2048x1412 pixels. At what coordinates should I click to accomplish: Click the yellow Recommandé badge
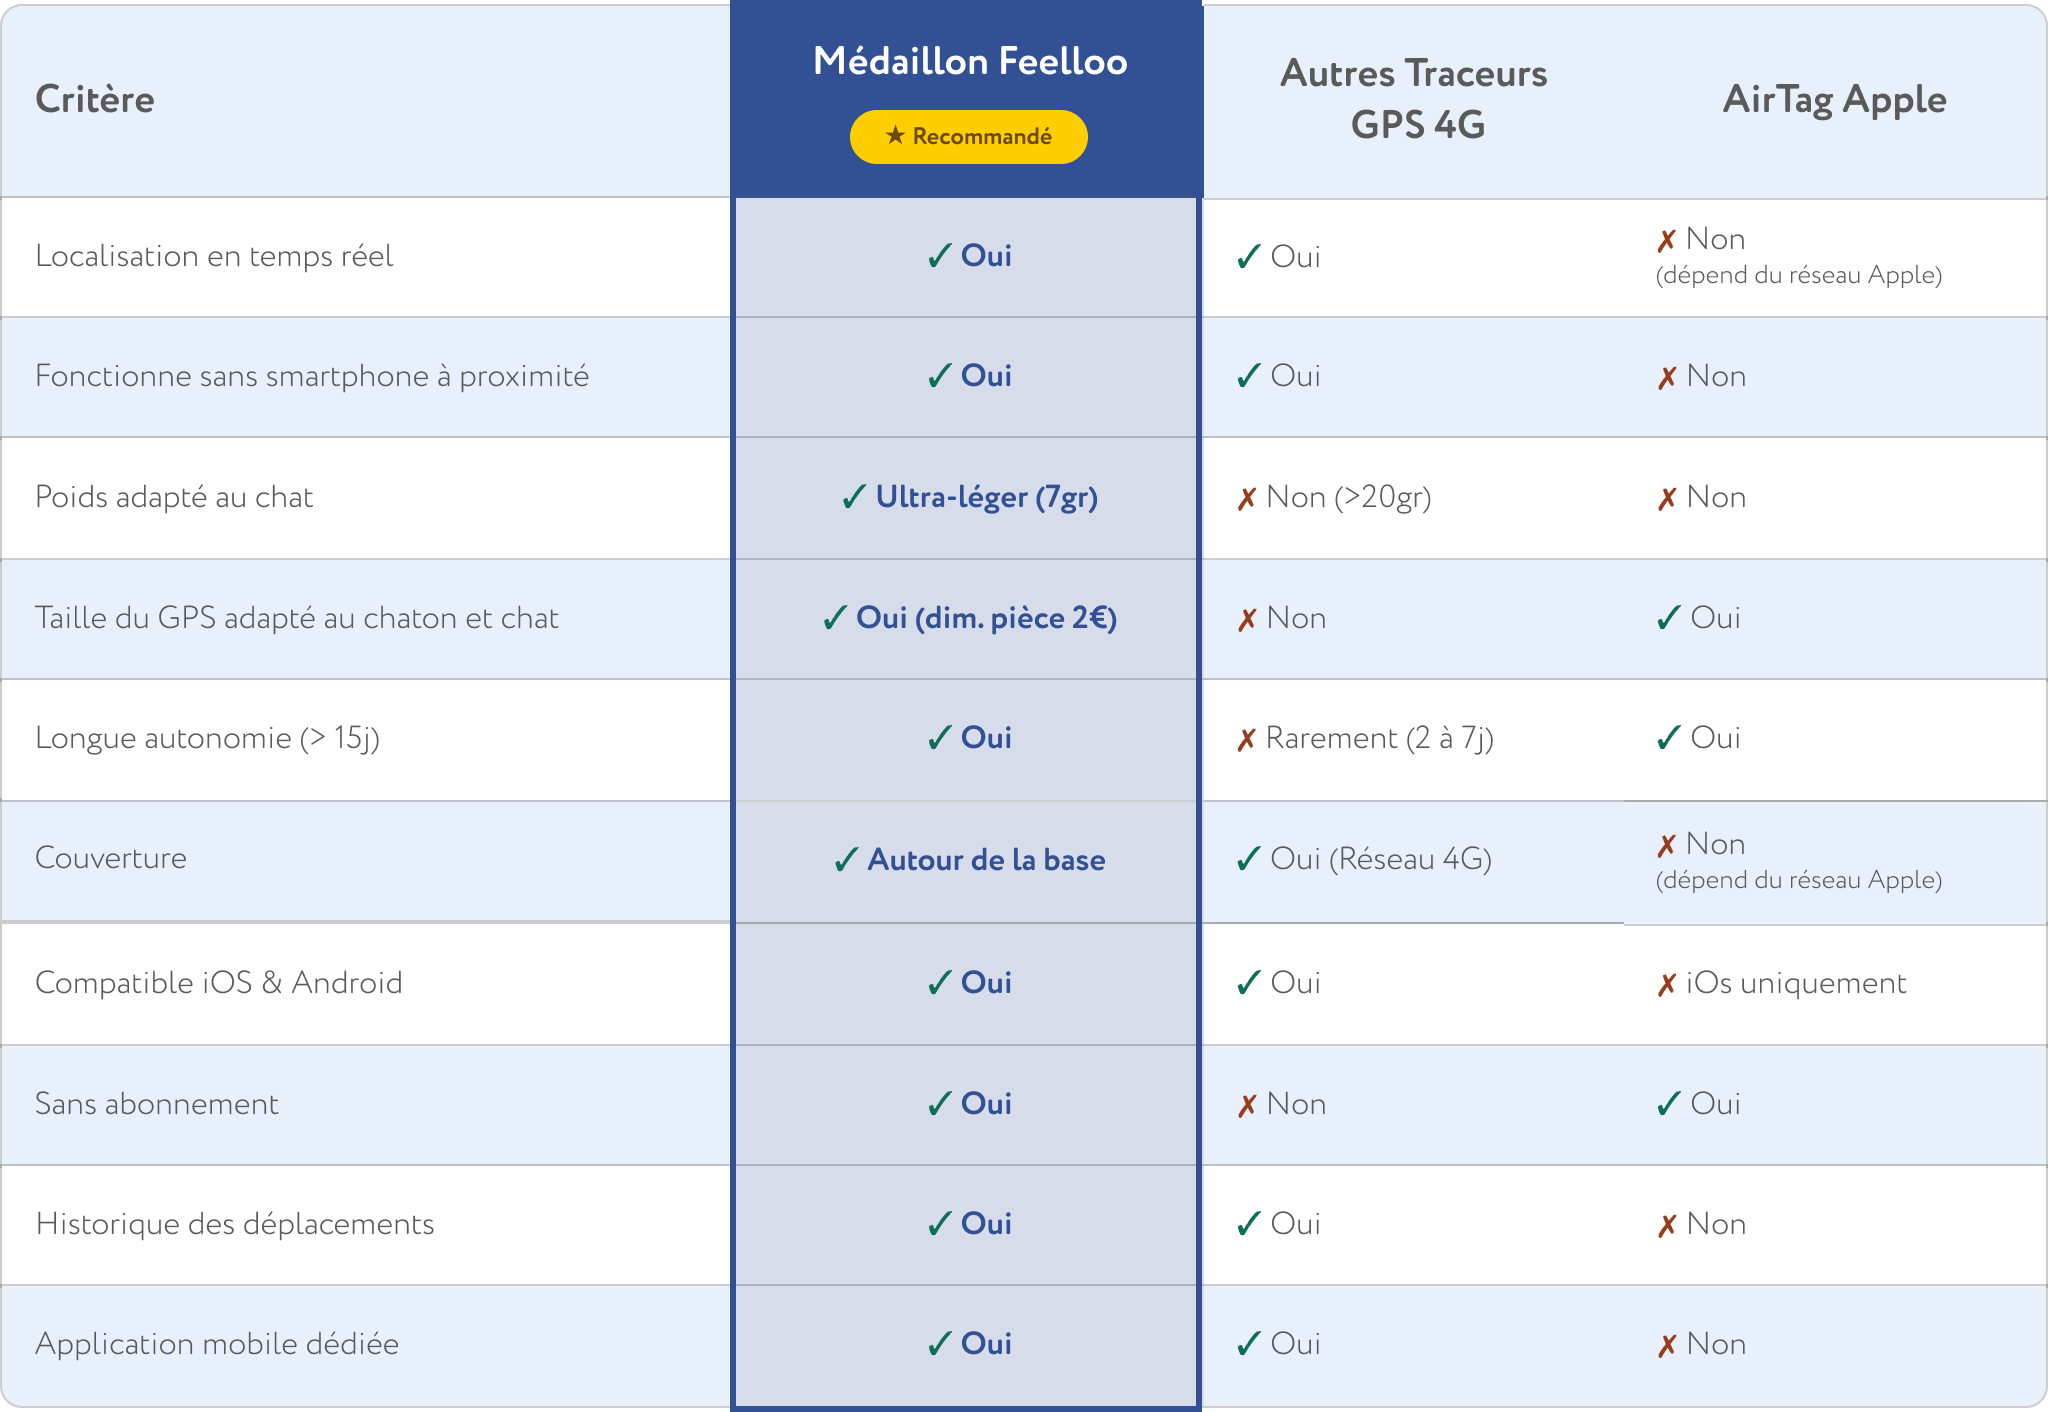pyautogui.click(x=968, y=137)
